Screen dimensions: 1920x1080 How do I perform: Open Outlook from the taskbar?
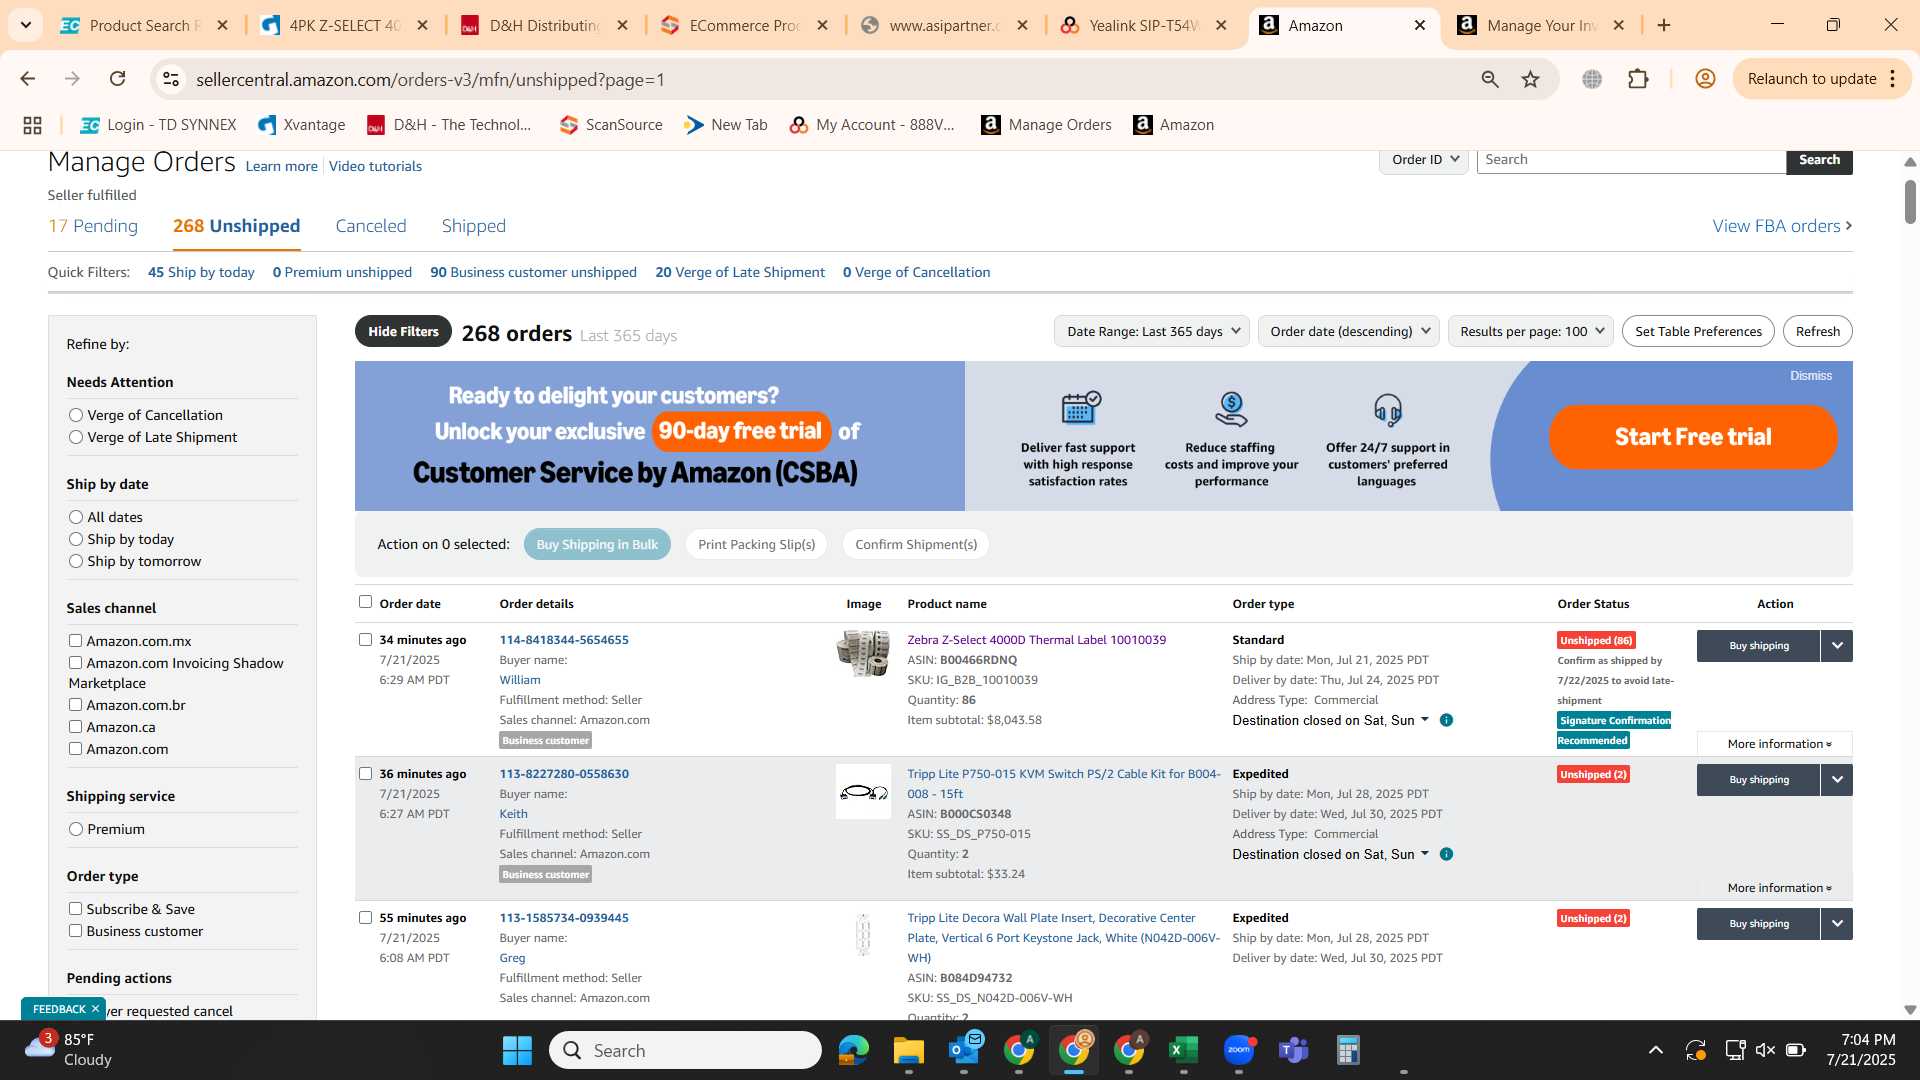tap(964, 1050)
